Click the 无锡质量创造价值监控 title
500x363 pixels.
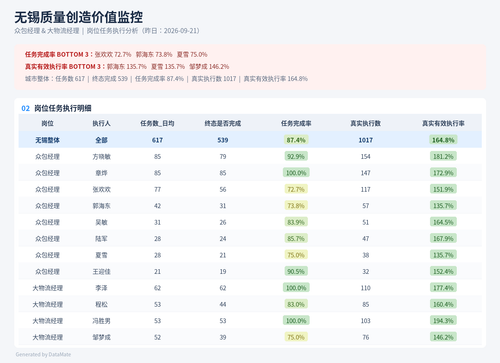[x=79, y=17]
